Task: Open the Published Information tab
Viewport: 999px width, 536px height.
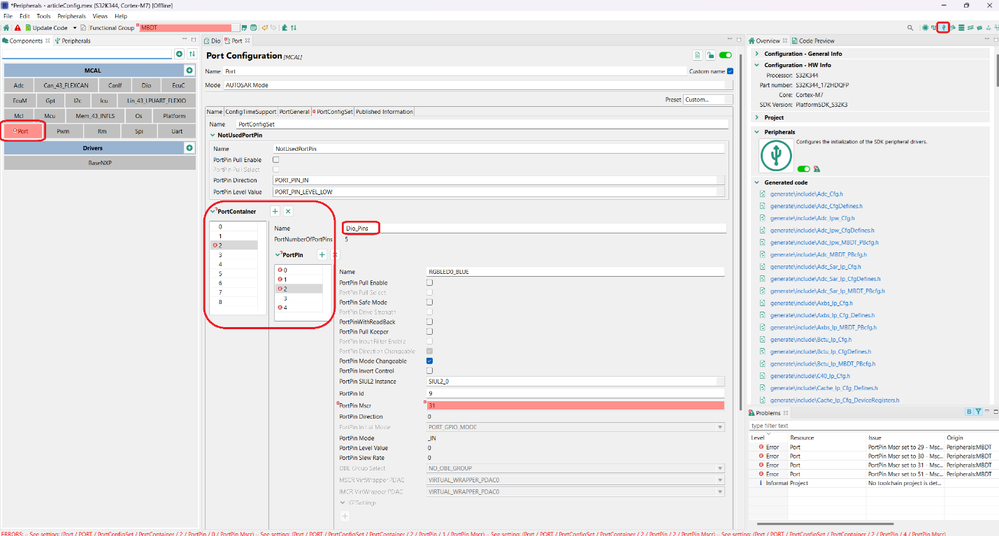Action: pyautogui.click(x=384, y=112)
